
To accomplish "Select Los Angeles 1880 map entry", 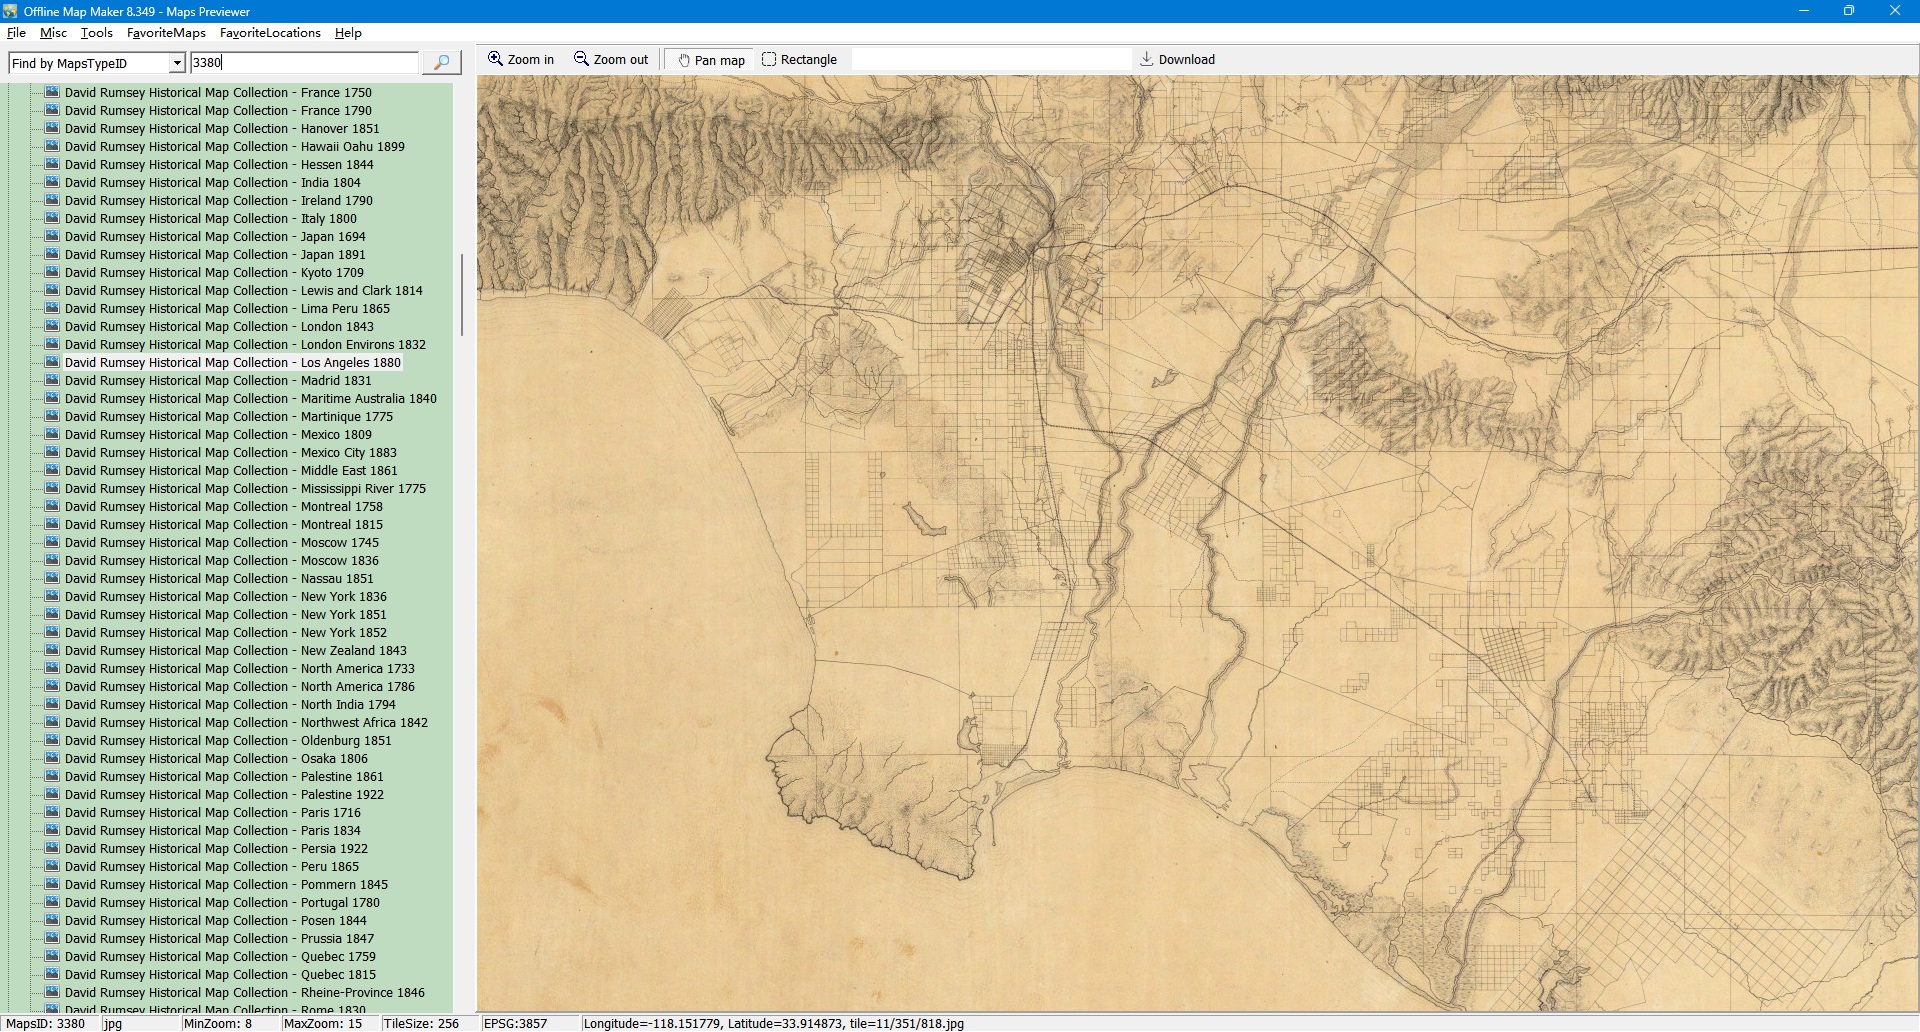I will click(232, 363).
